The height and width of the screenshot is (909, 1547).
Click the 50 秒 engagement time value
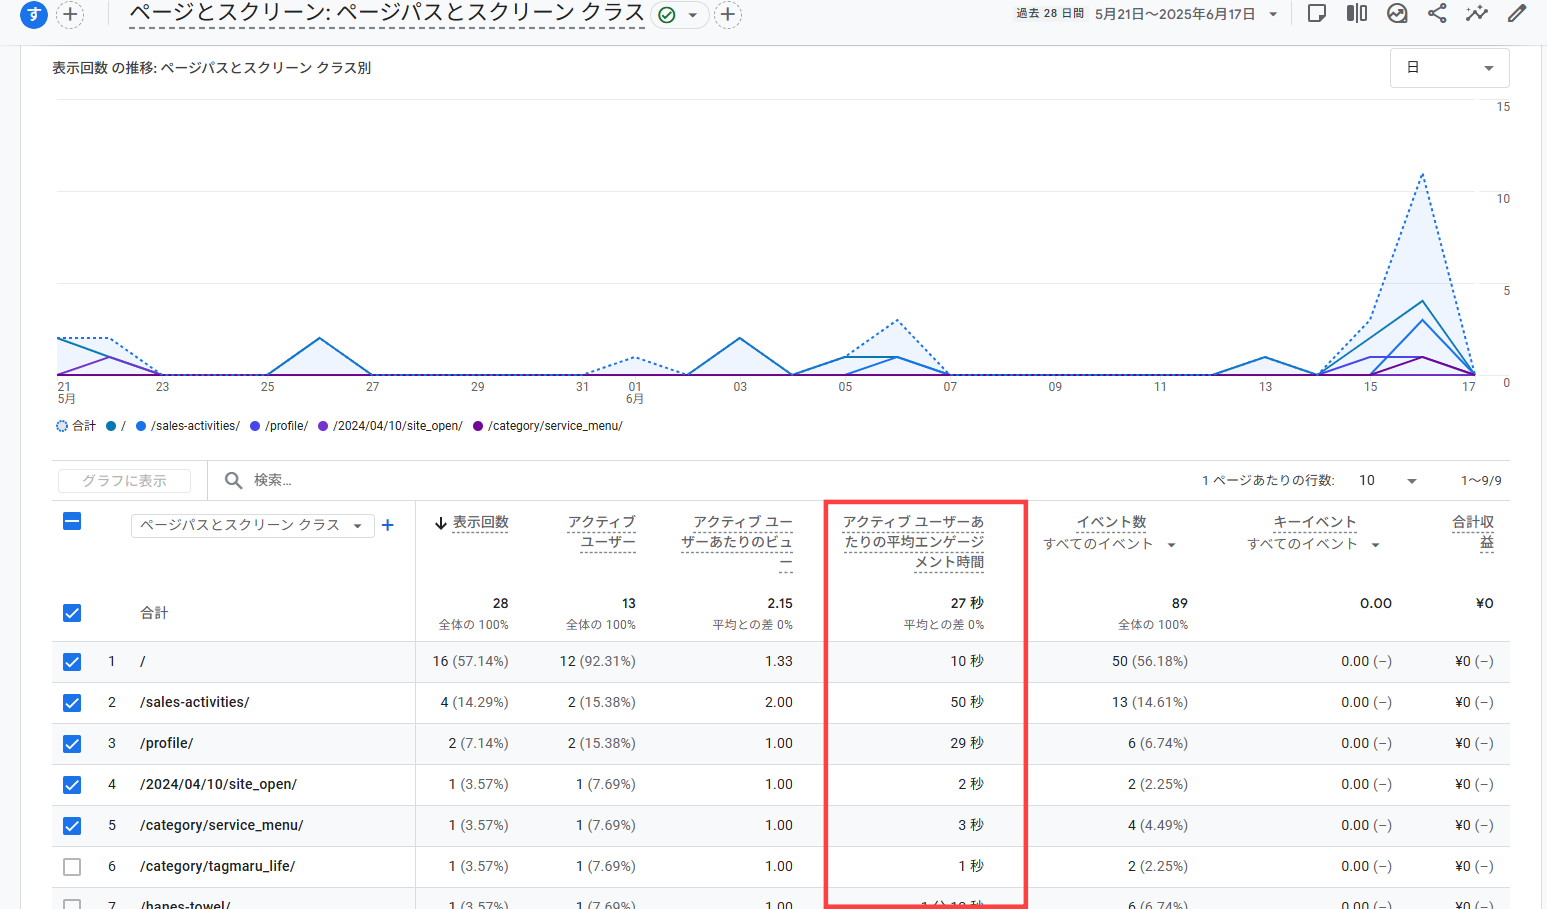click(967, 702)
